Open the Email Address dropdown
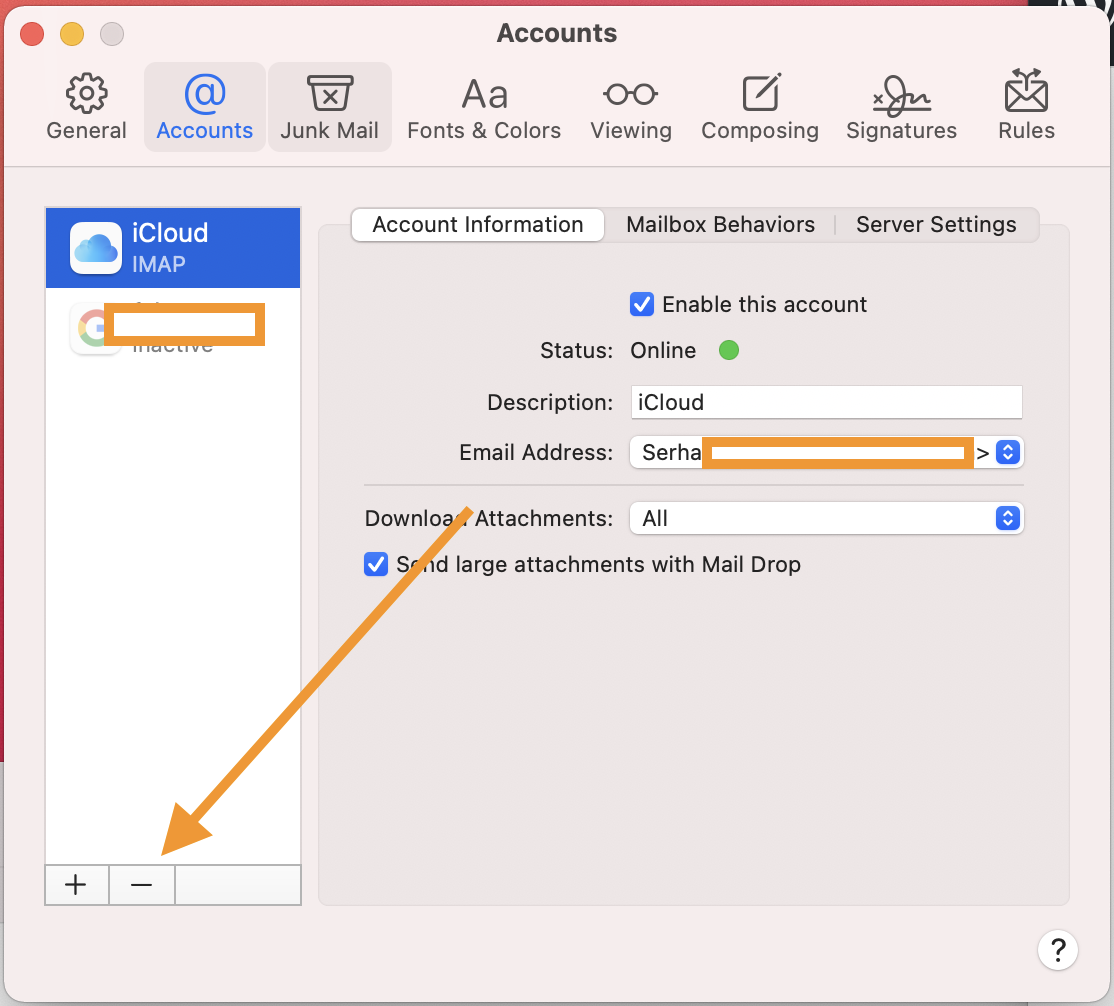This screenshot has width=1114, height=1006. [x=826, y=453]
